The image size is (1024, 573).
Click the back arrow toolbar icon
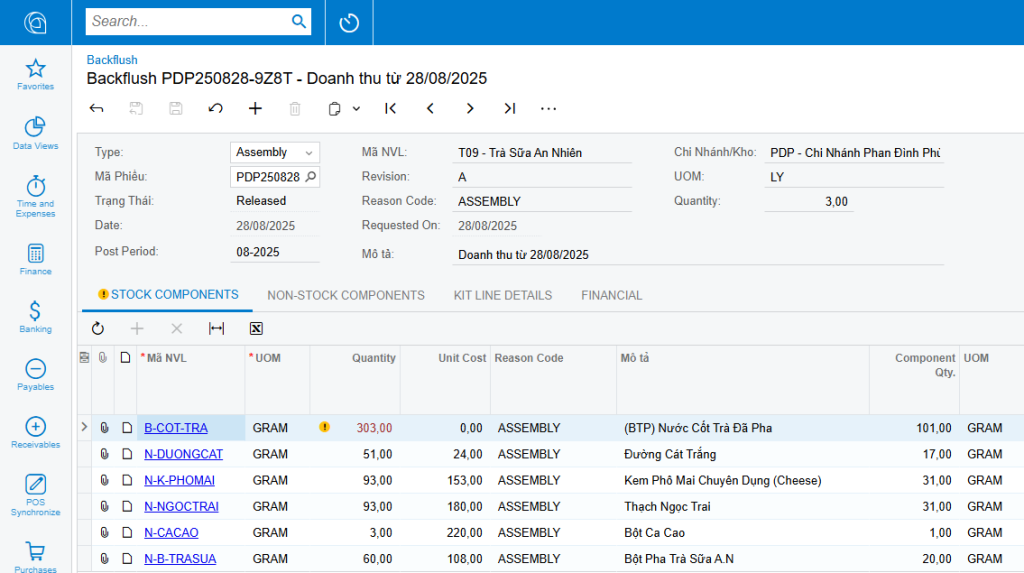(97, 108)
